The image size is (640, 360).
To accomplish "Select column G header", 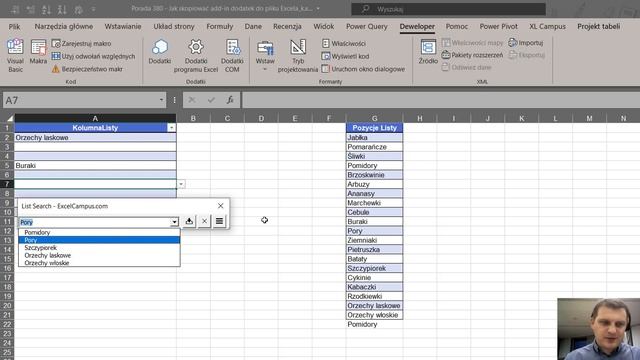I will point(374,118).
